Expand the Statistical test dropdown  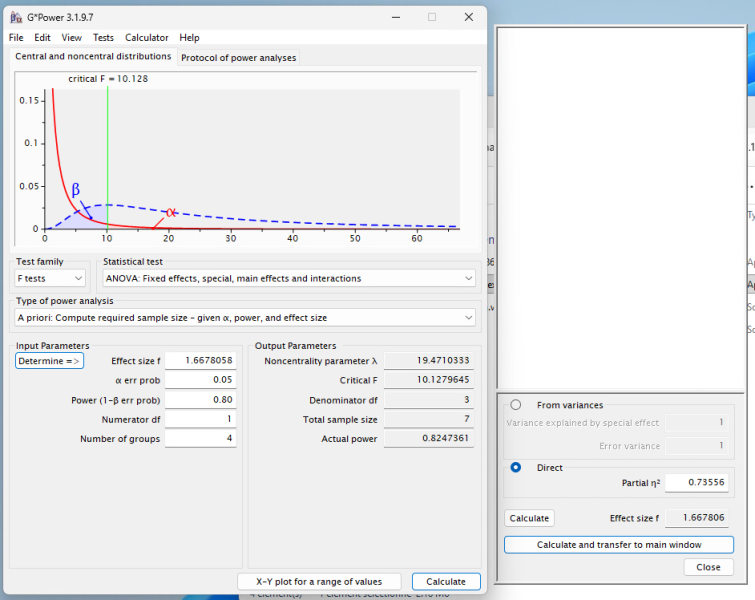(289, 278)
